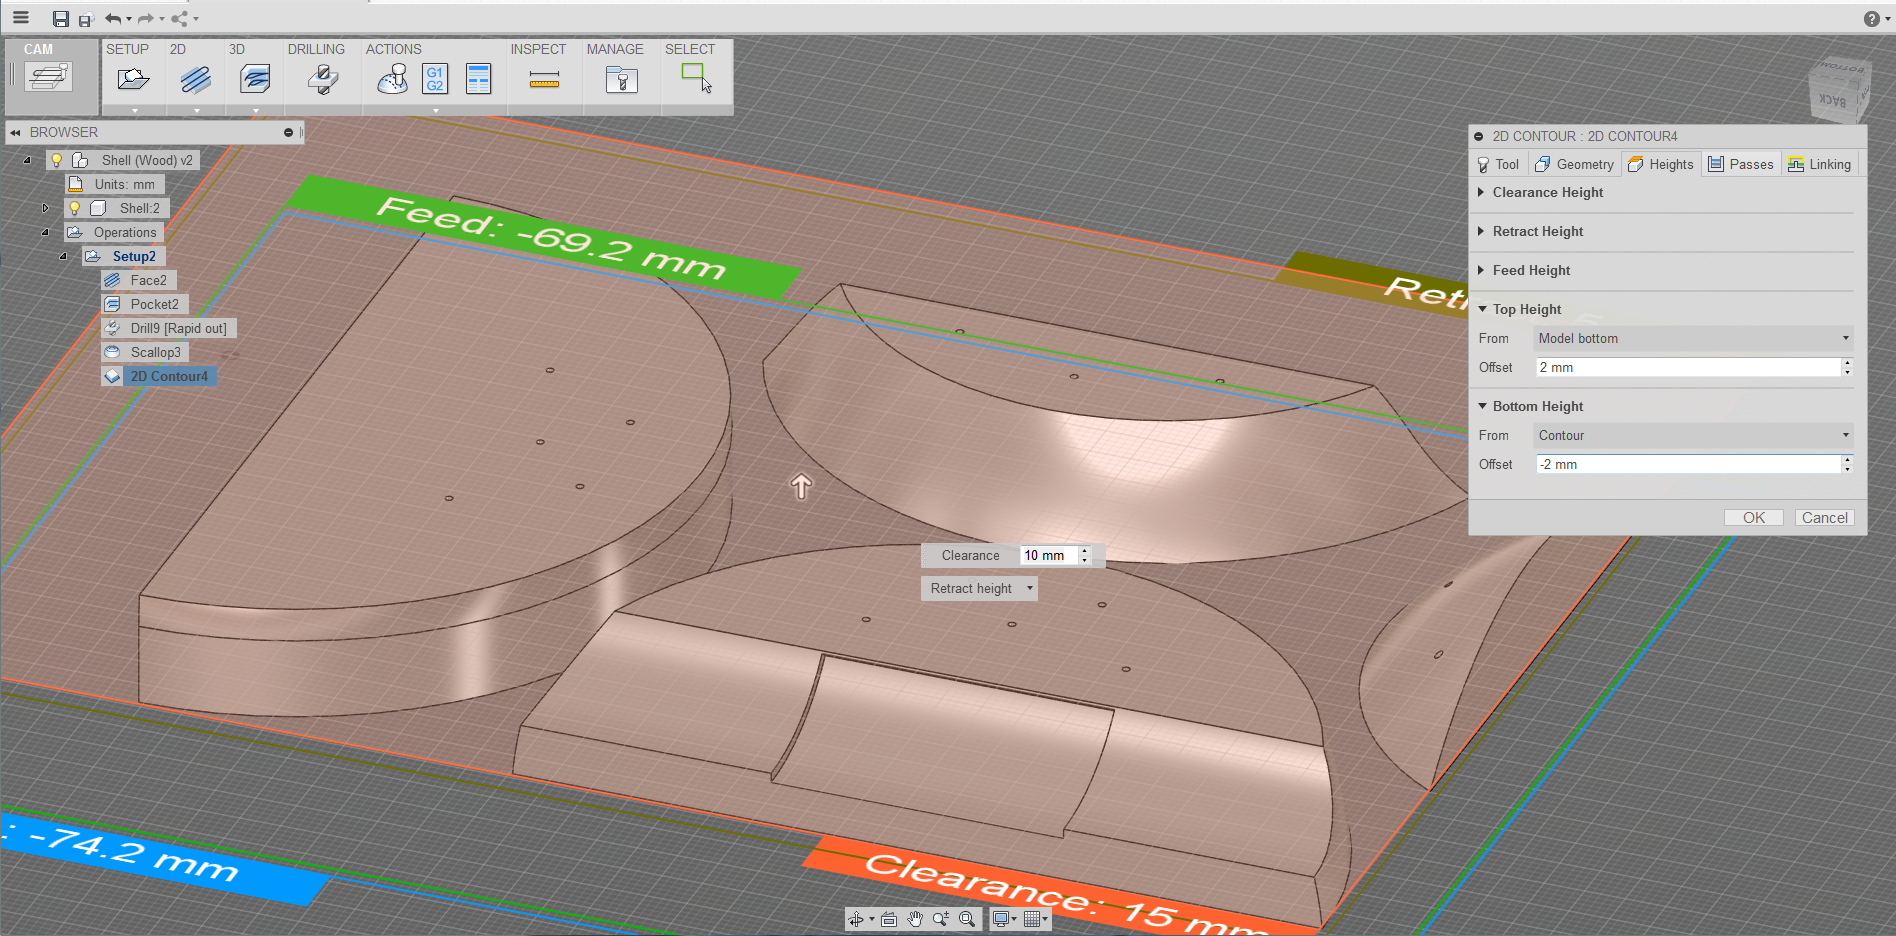The width and height of the screenshot is (1896, 936).
Task: Activate the Select window tool icon
Action: pyautogui.click(x=696, y=78)
